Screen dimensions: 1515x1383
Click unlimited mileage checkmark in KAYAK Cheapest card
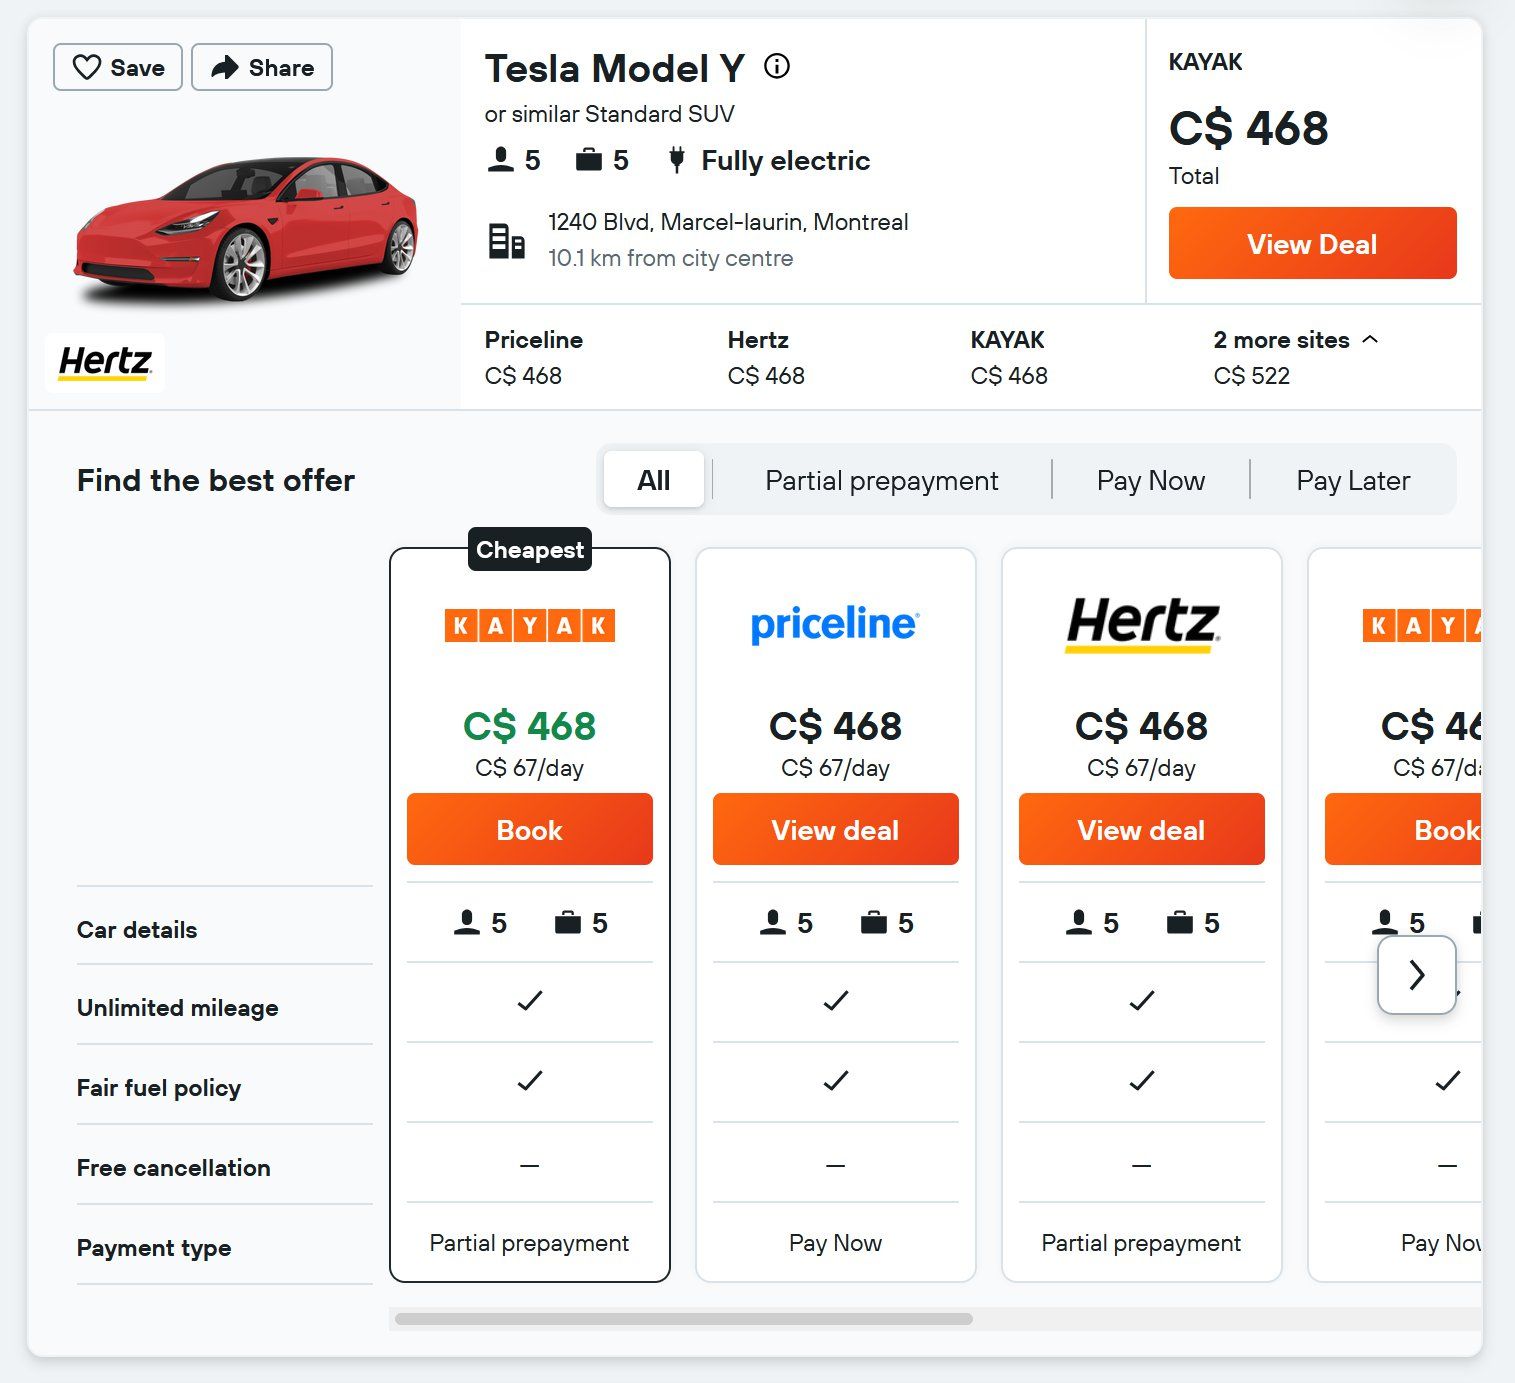tap(530, 1000)
